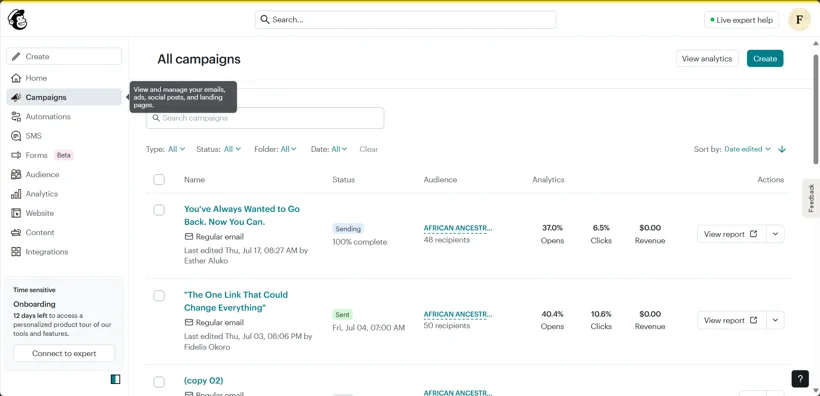Open Audience in the sidebar
This screenshot has width=820, height=396.
coord(64,175)
